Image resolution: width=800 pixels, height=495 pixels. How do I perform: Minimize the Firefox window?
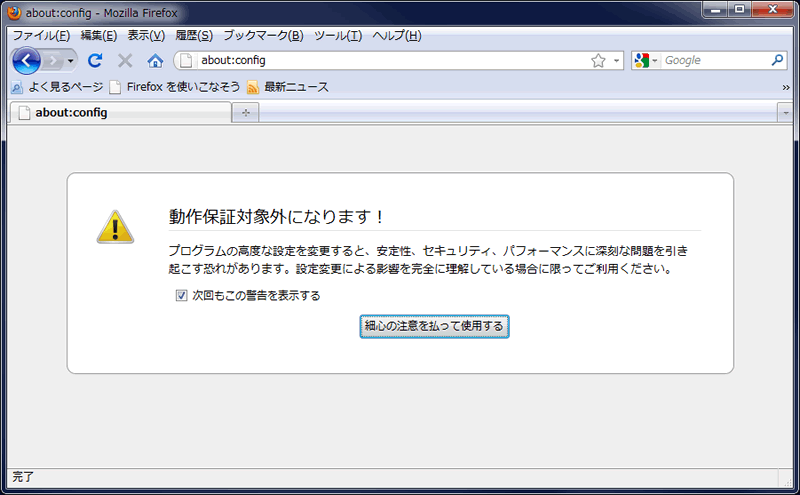pos(715,9)
